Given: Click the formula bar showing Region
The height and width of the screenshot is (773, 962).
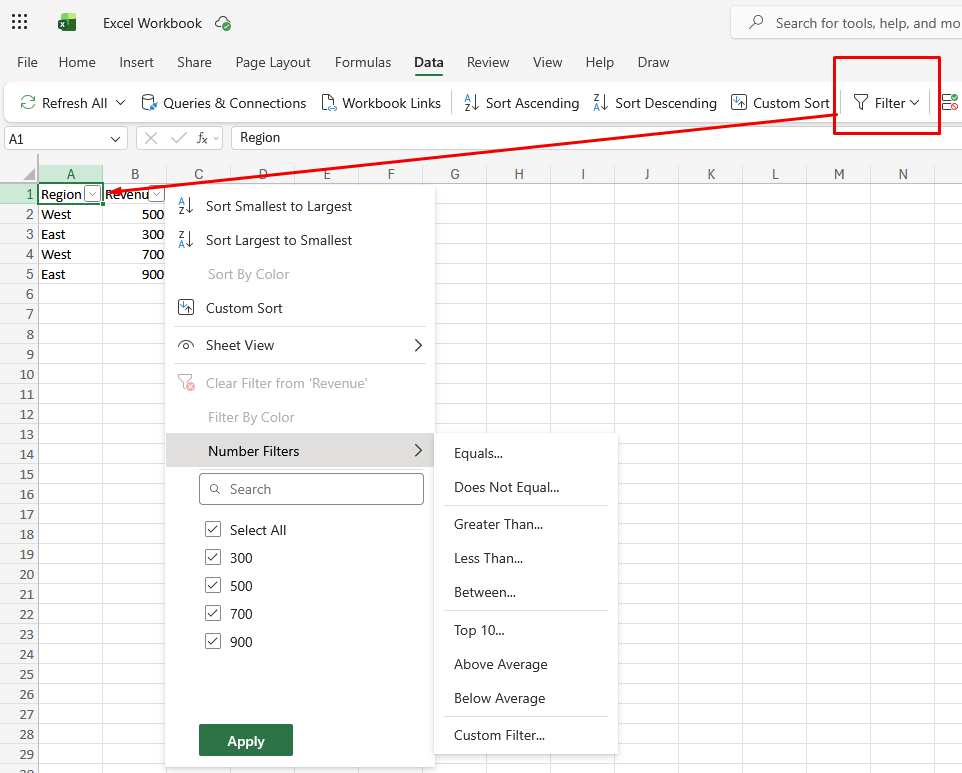Looking at the screenshot, I should pos(595,138).
